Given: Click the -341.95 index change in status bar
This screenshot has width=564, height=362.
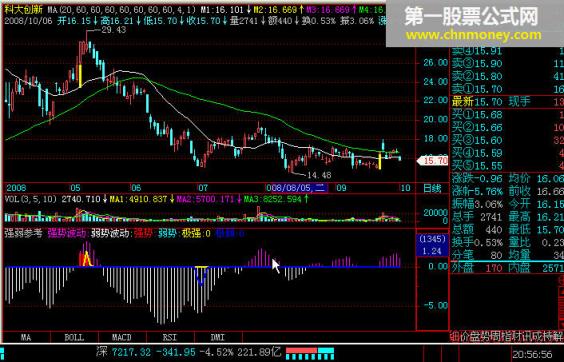Looking at the screenshot, I should coord(177,352).
